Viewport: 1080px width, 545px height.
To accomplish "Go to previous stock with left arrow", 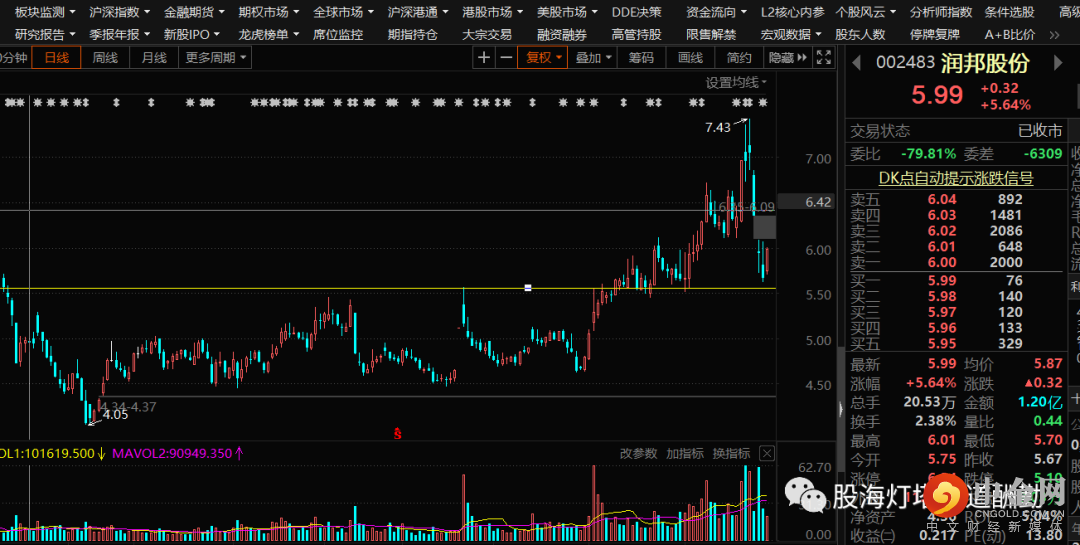I will coord(857,63).
